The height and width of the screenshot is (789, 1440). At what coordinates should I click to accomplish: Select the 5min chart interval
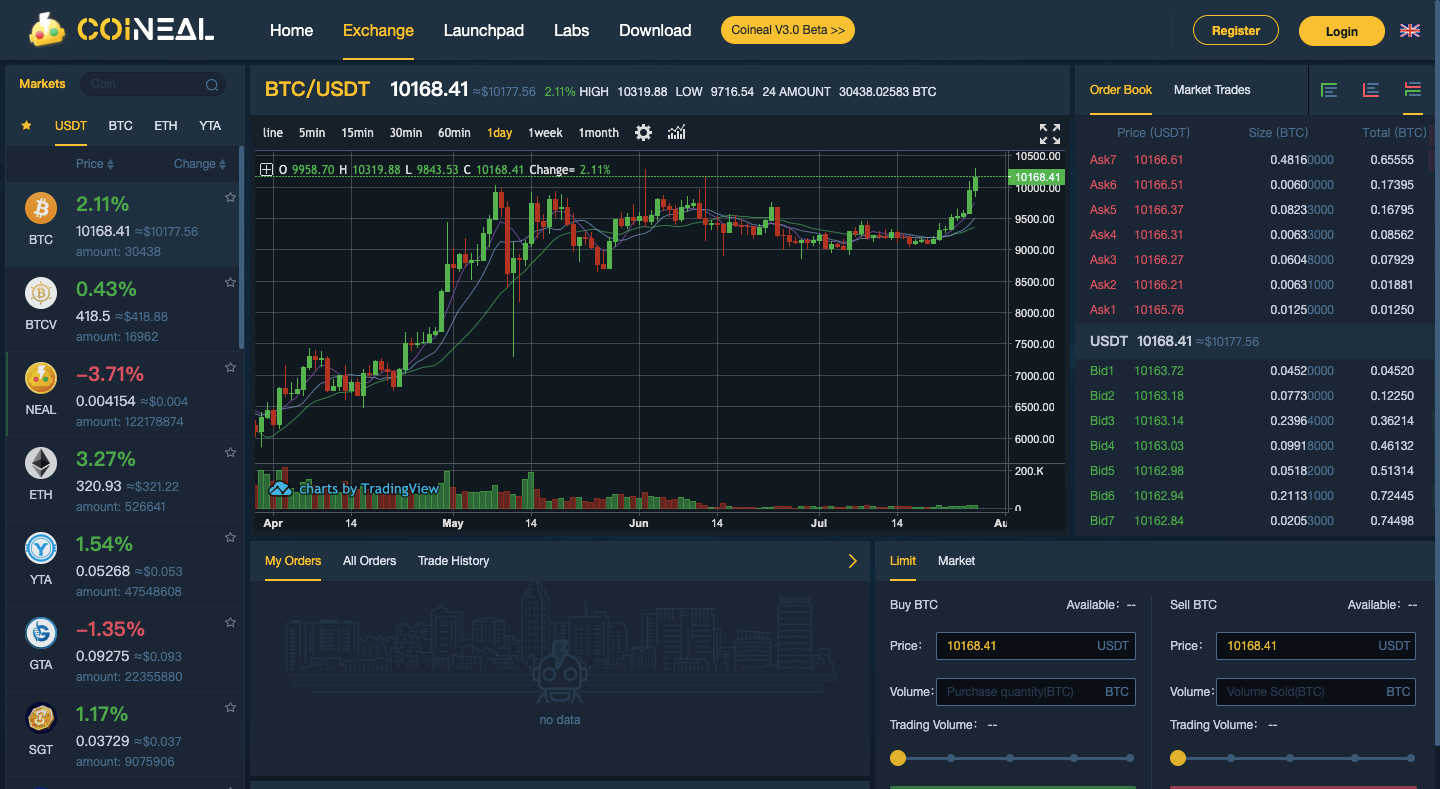point(312,133)
